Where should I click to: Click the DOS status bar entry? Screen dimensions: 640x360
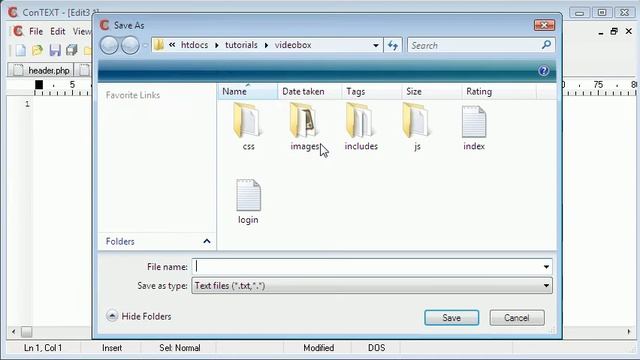pyautogui.click(x=376, y=348)
